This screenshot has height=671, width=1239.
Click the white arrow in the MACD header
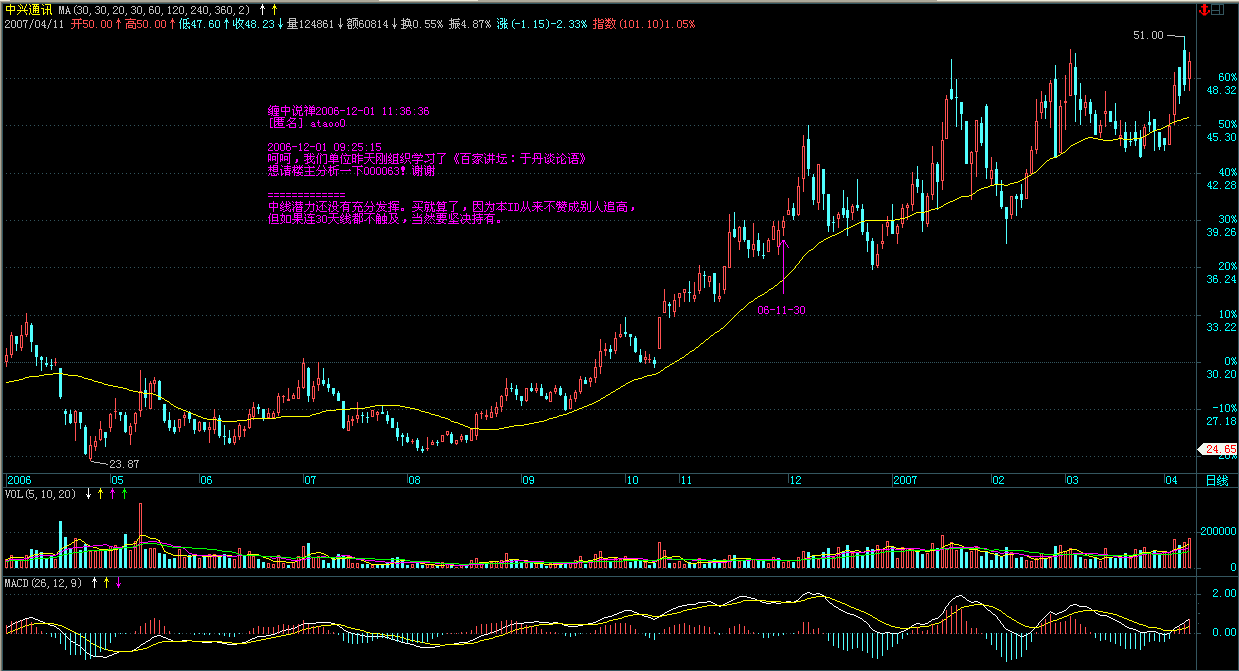(94, 582)
